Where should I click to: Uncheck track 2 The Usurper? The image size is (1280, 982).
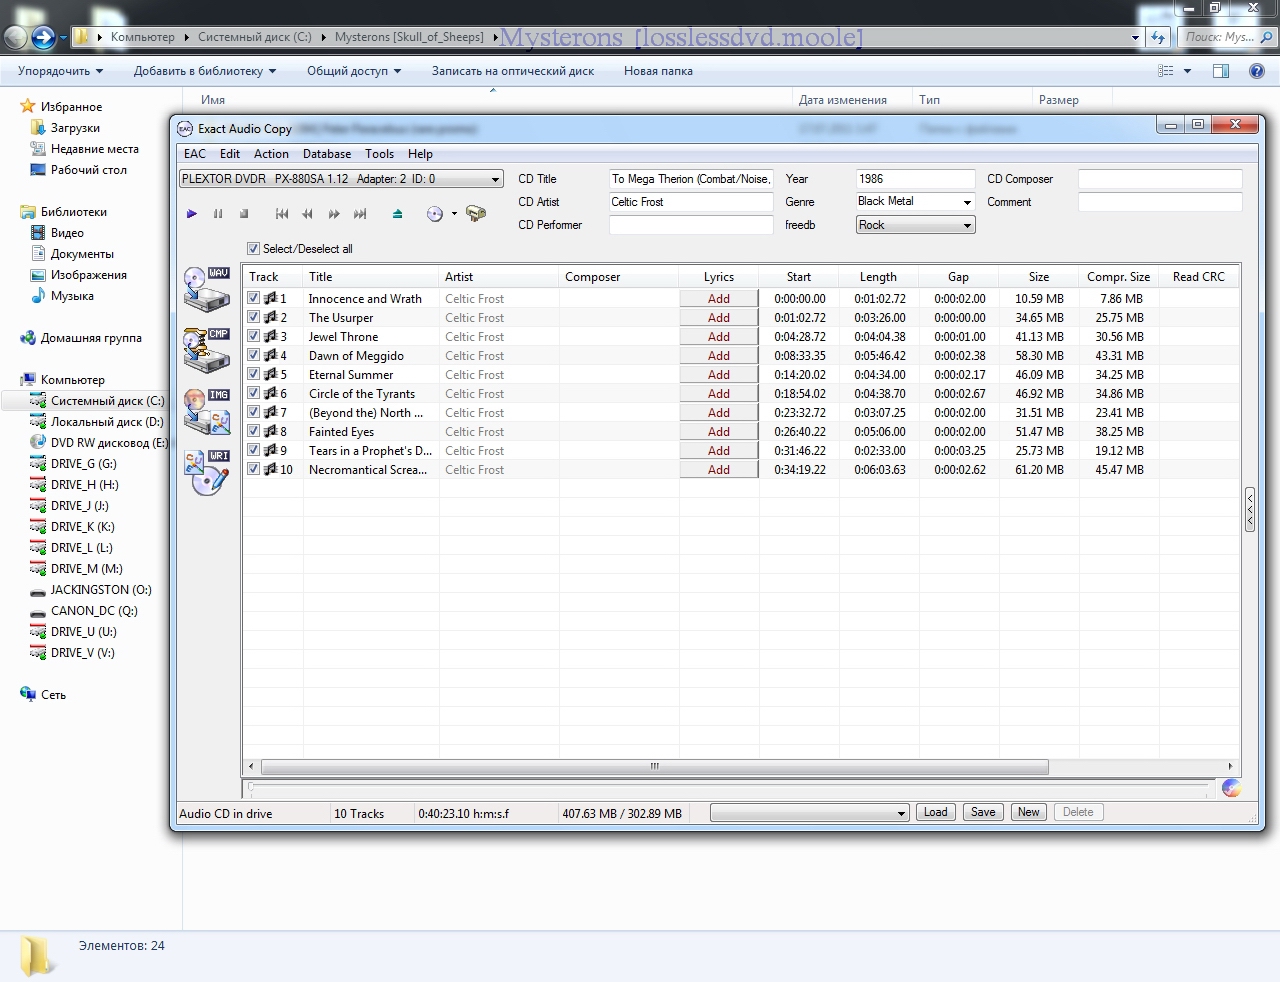[254, 317]
